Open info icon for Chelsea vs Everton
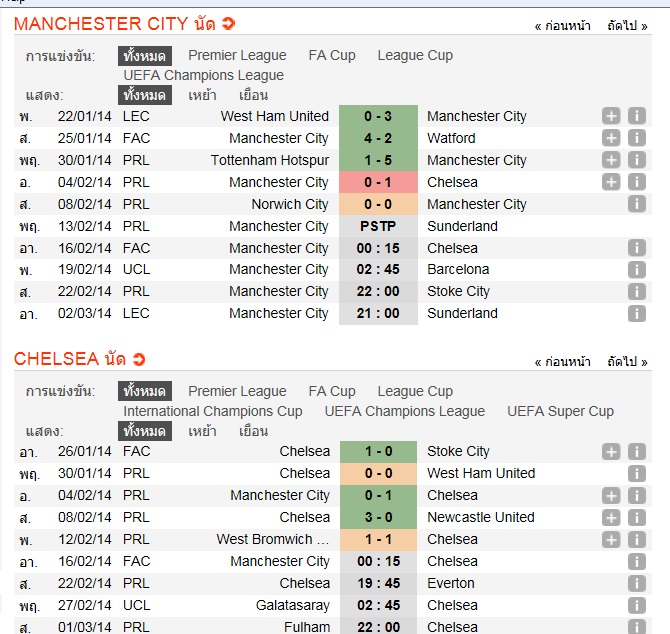The height and width of the screenshot is (634, 670). coord(637,583)
